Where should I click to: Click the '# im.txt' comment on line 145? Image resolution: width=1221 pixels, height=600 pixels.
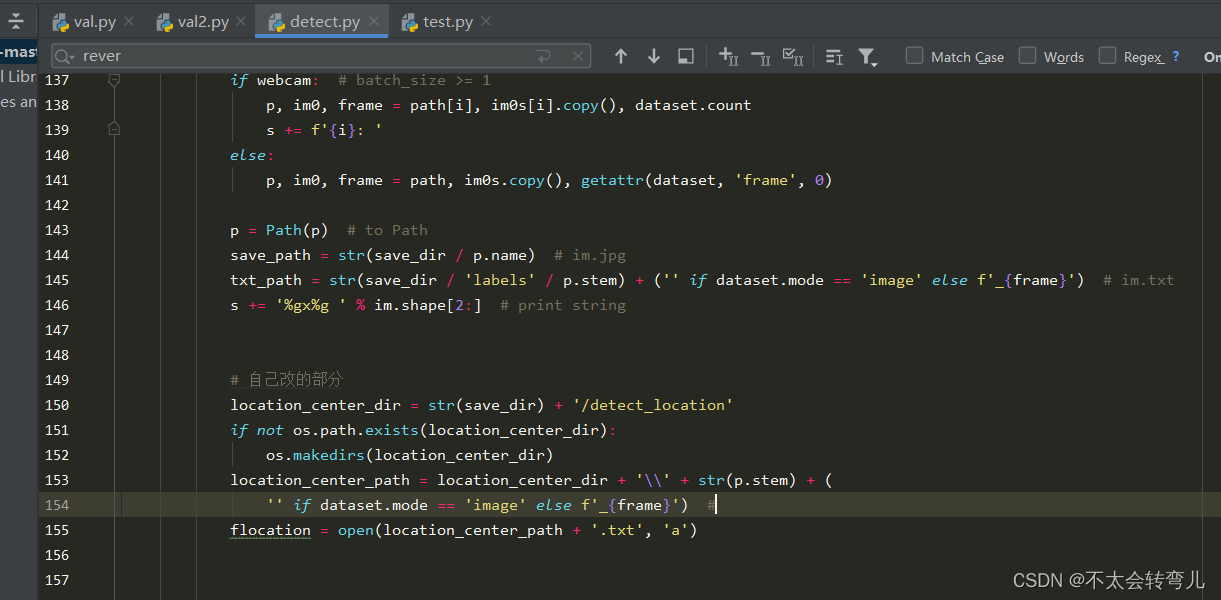click(x=1139, y=280)
